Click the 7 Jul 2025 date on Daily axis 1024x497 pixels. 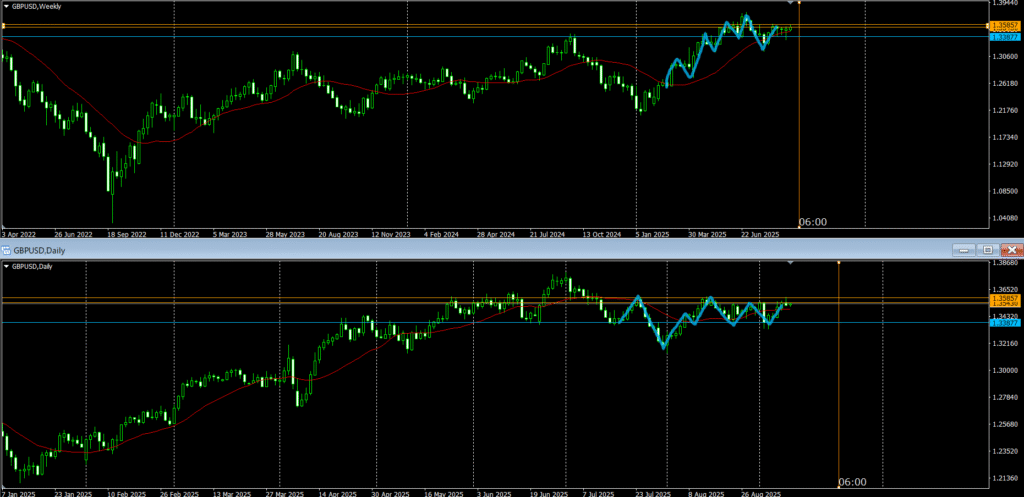click(x=600, y=494)
